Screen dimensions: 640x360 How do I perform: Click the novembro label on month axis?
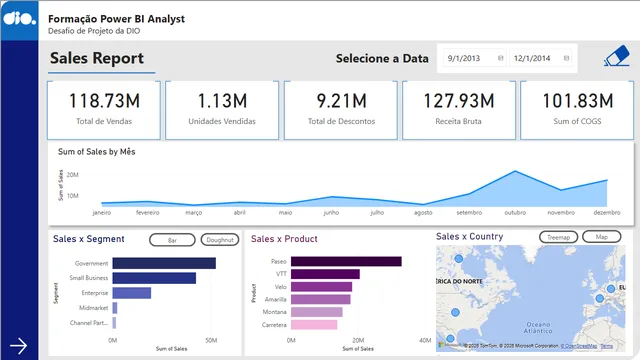(561, 213)
